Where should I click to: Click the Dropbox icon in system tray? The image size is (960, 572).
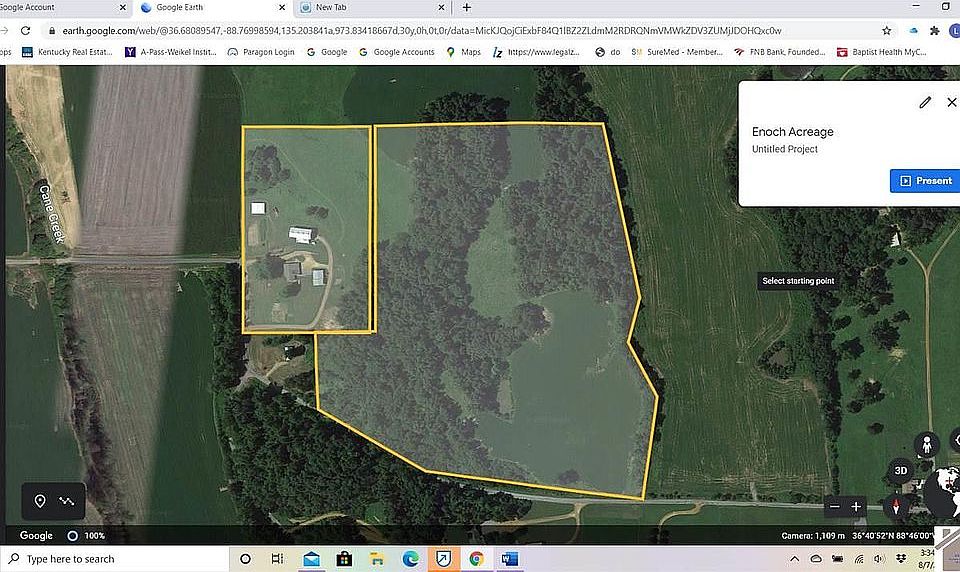coord(901,559)
